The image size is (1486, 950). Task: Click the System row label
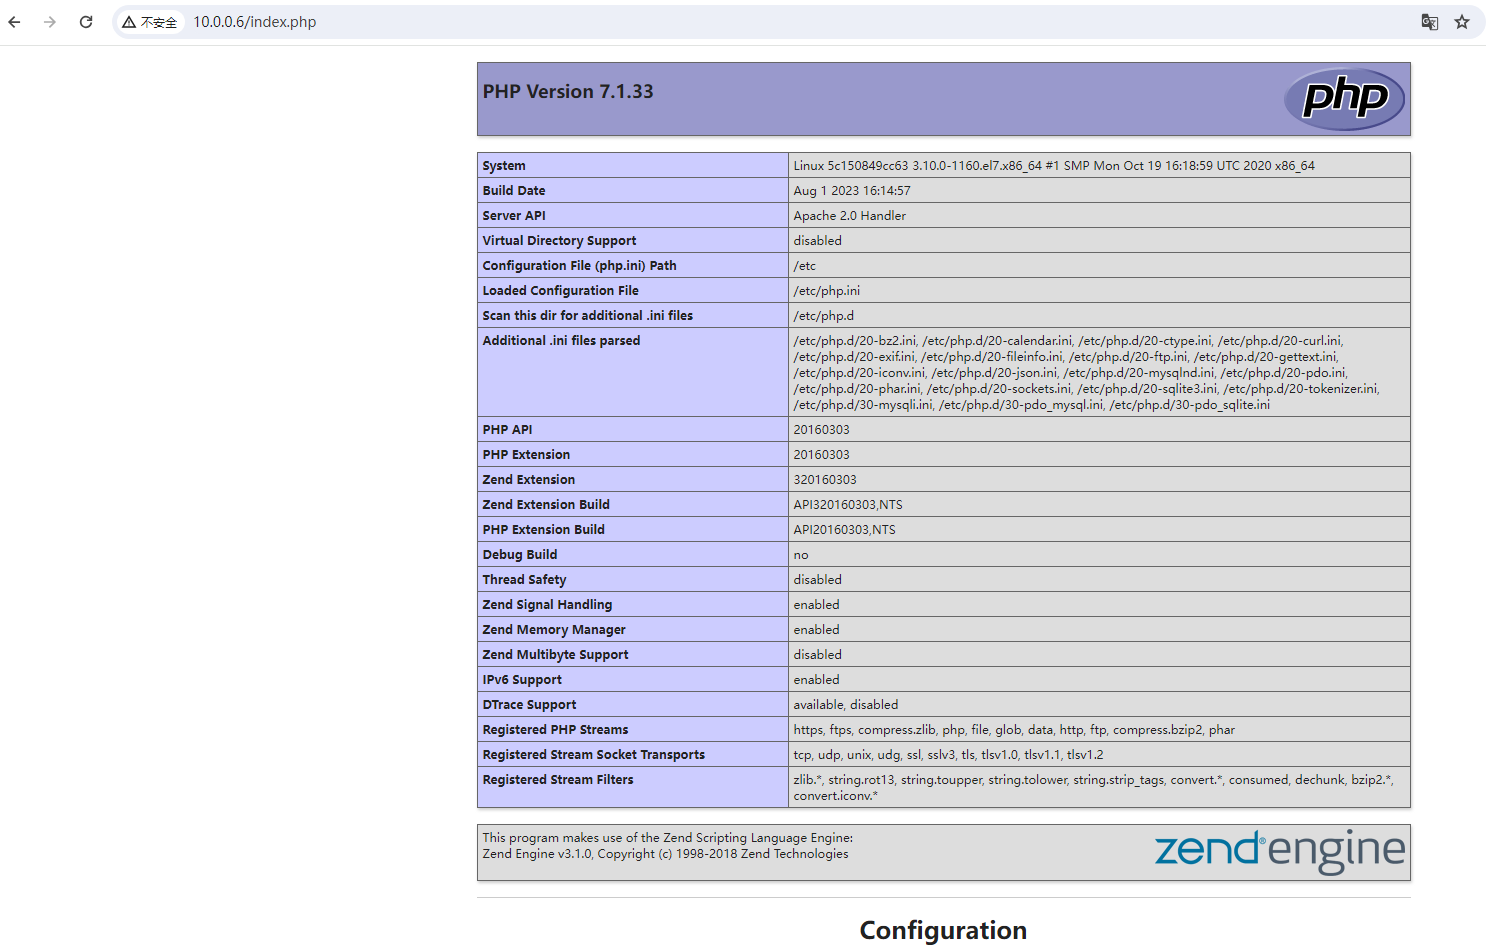tap(504, 166)
